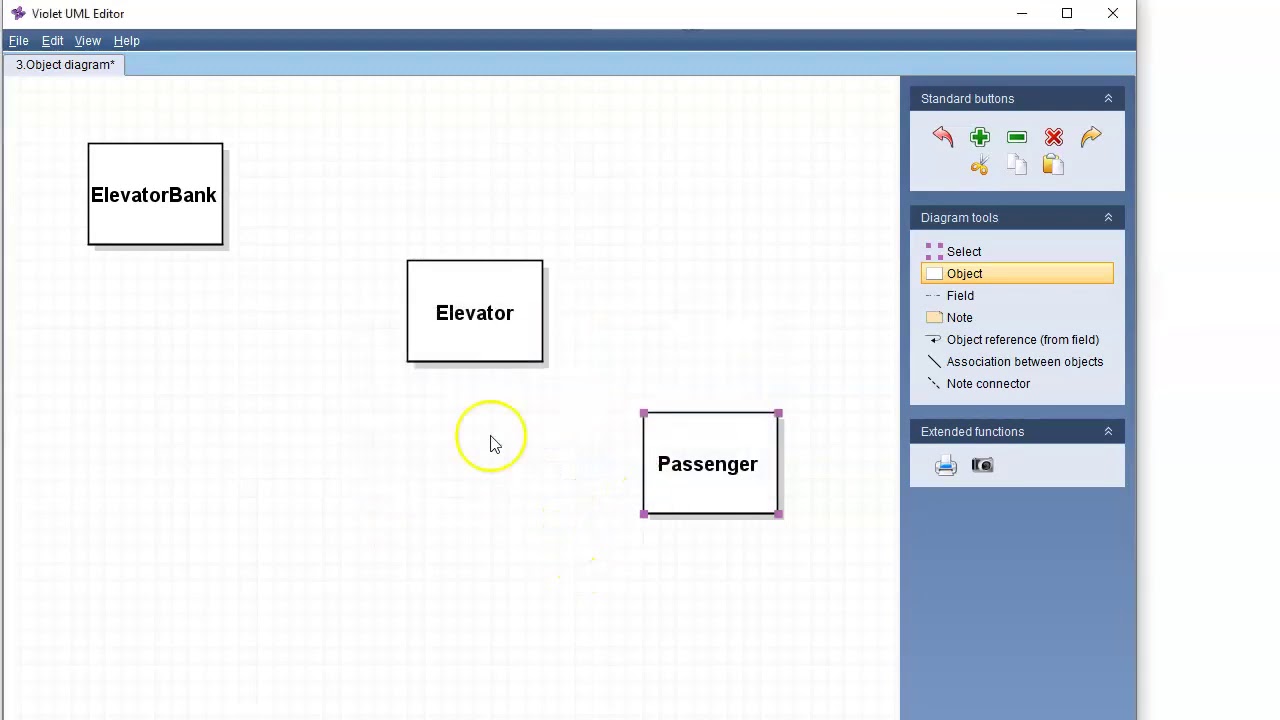Viewport: 1280px width, 720px height.
Task: Select the ElevatorBank object node
Action: (155, 194)
